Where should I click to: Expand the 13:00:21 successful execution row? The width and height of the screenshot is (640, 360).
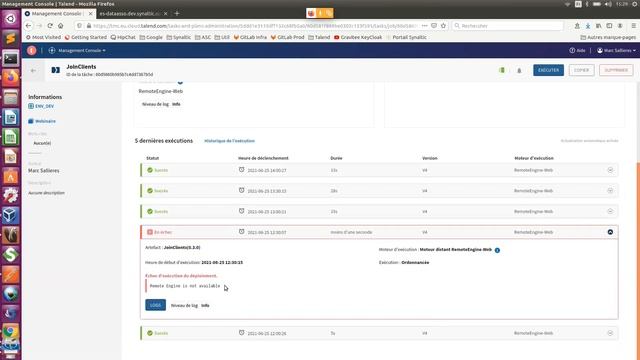click(x=610, y=211)
